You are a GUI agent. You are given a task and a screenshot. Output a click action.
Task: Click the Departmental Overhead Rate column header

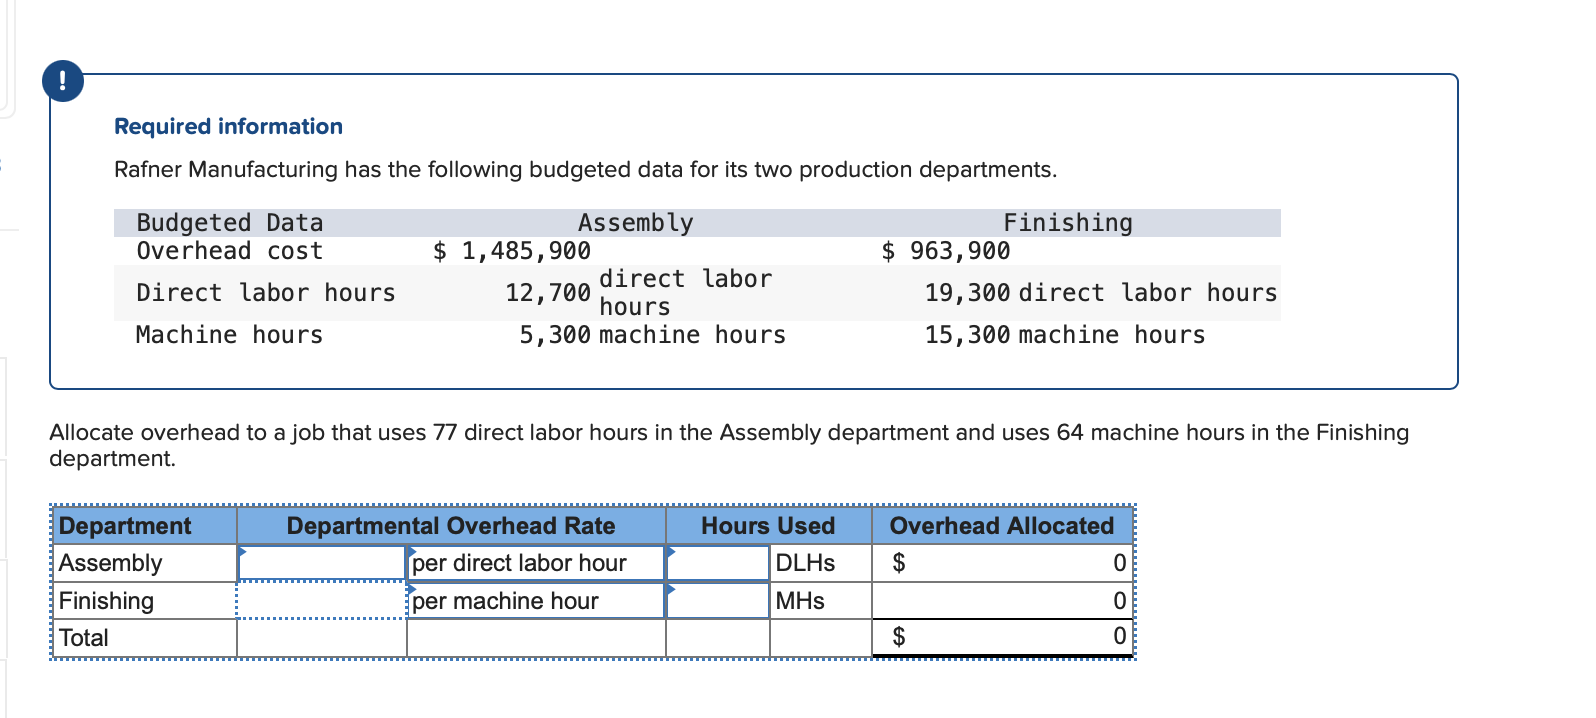[451, 525]
